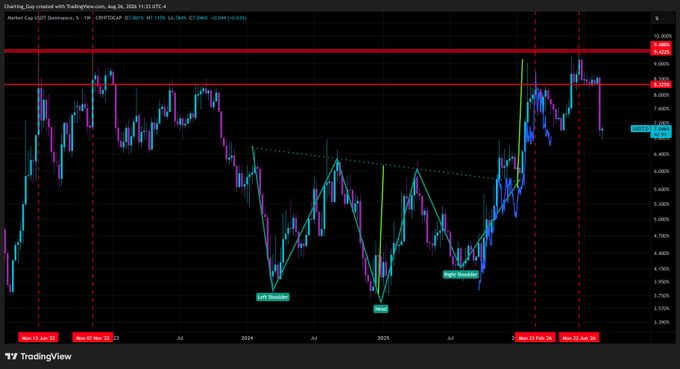Select the Mon 23 Feb '26 date marker
Screen dimensions: 680x369
click(x=535, y=338)
